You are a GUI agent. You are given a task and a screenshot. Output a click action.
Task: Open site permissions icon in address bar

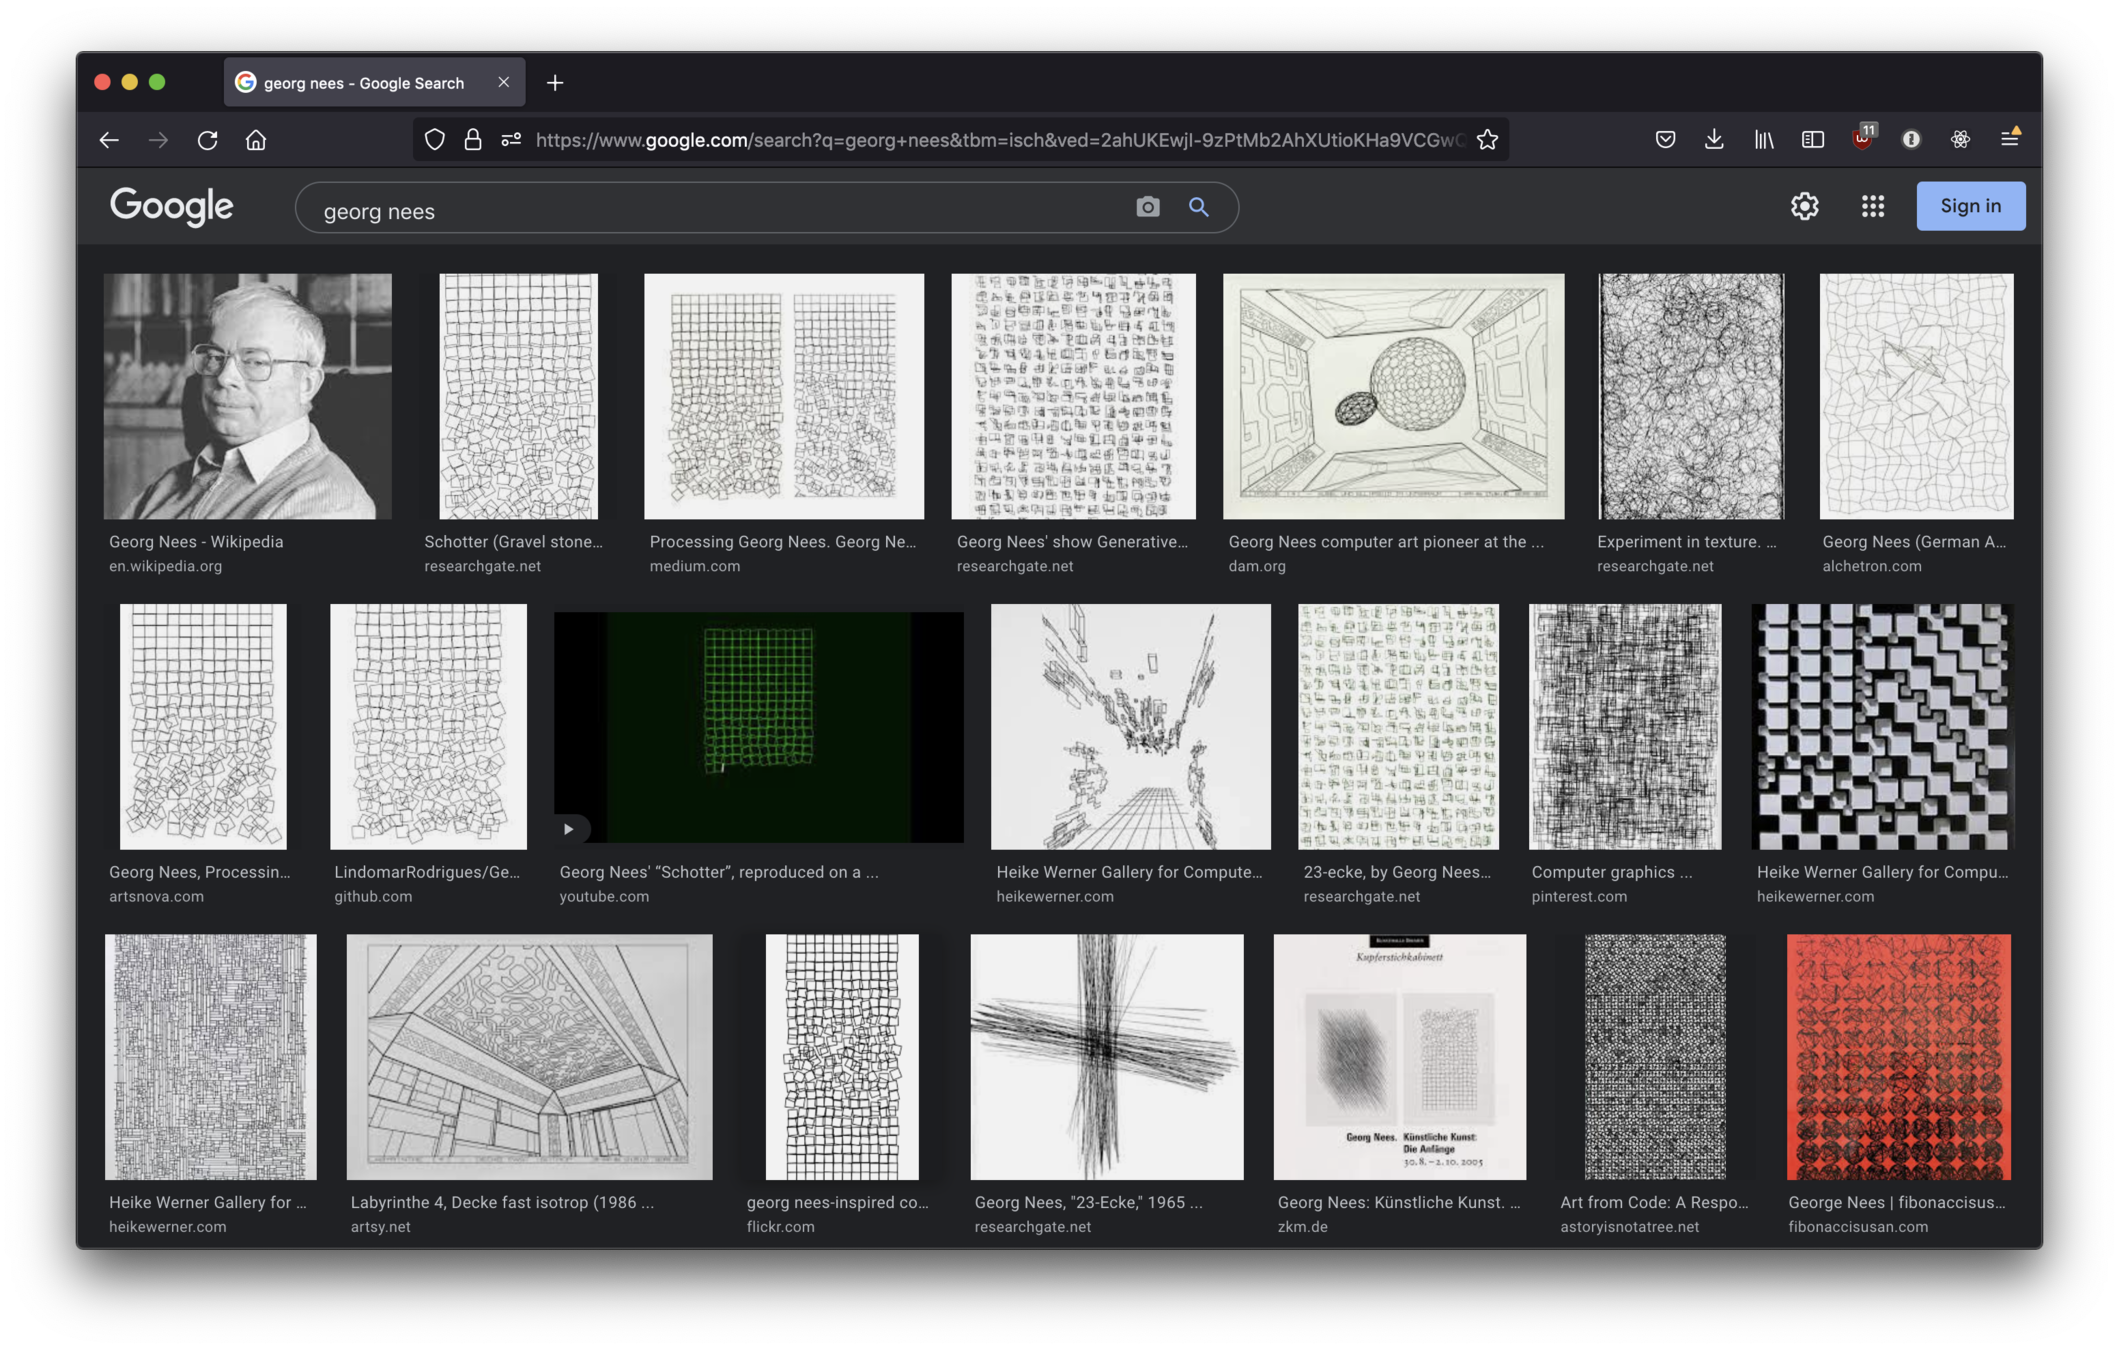point(511,140)
